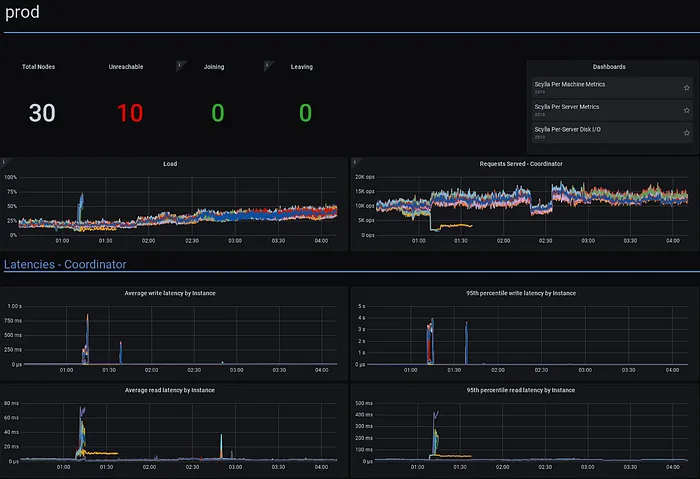Open the Scylla Per-Server Disk I/O link
This screenshot has height=479, width=700.
point(567,129)
